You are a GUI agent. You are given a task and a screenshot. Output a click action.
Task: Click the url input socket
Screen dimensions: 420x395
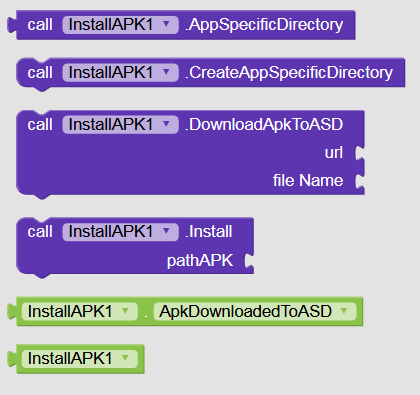tap(359, 153)
